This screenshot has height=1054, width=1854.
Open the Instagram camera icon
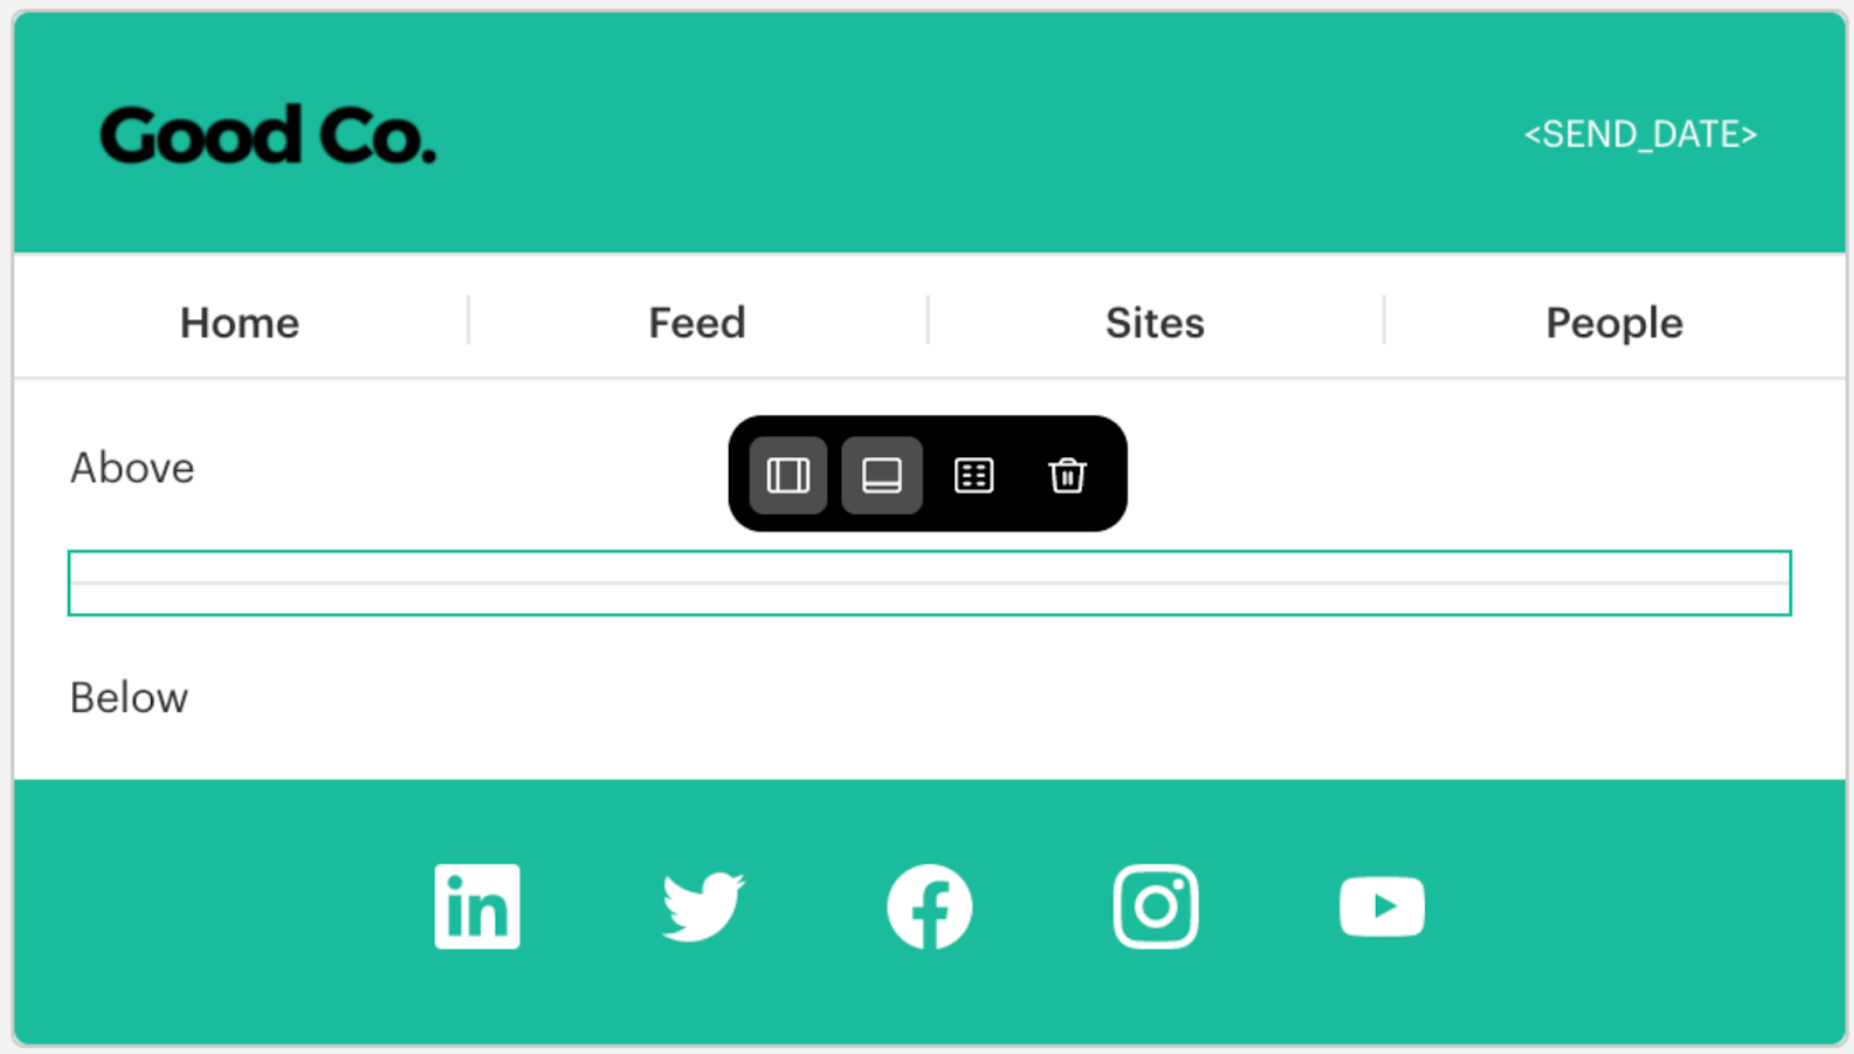click(x=1155, y=906)
